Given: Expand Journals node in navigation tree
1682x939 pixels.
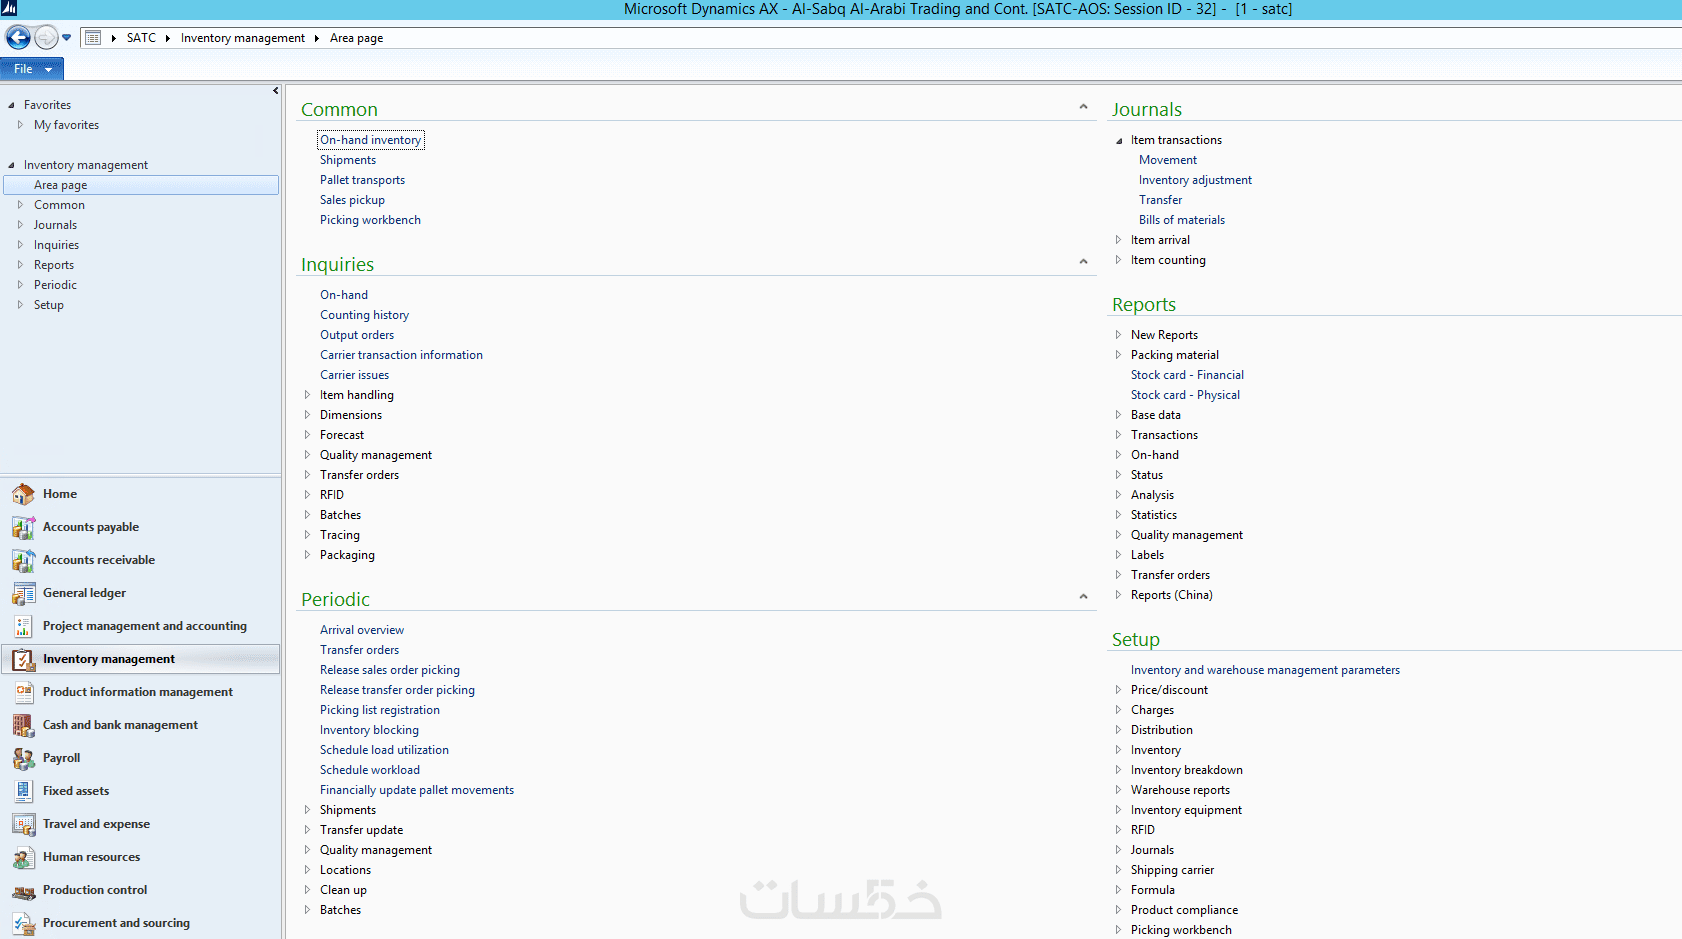Looking at the screenshot, I should click(x=20, y=225).
